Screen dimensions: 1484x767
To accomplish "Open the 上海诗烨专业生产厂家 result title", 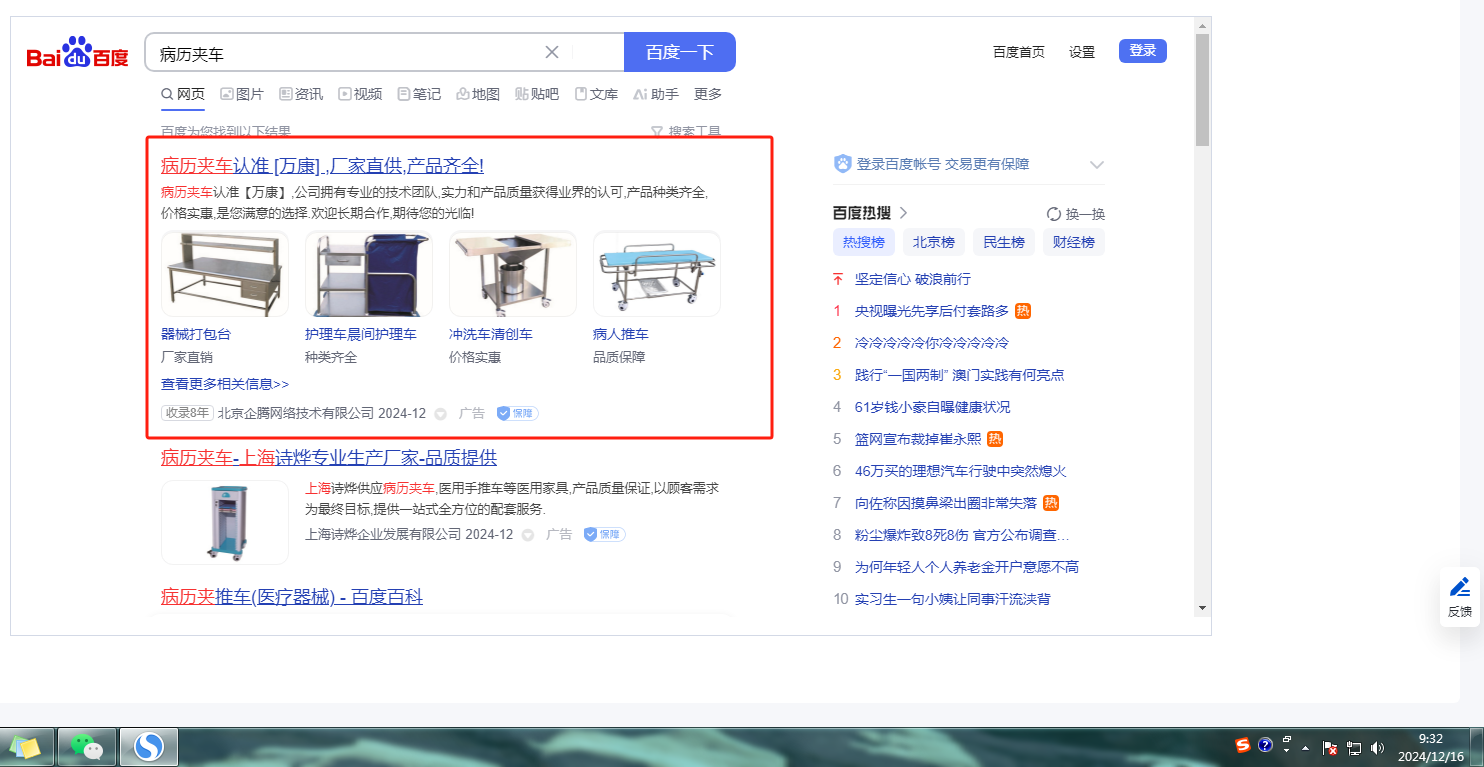I will click(x=329, y=458).
